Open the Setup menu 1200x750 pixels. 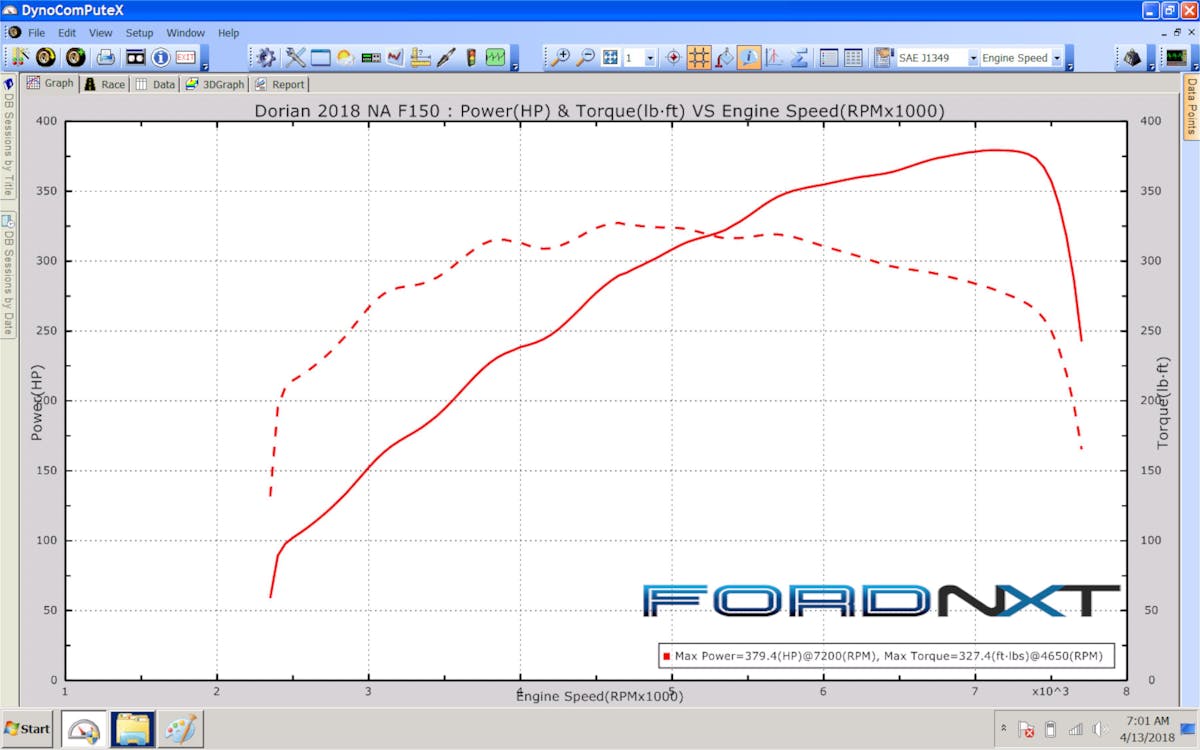[139, 33]
